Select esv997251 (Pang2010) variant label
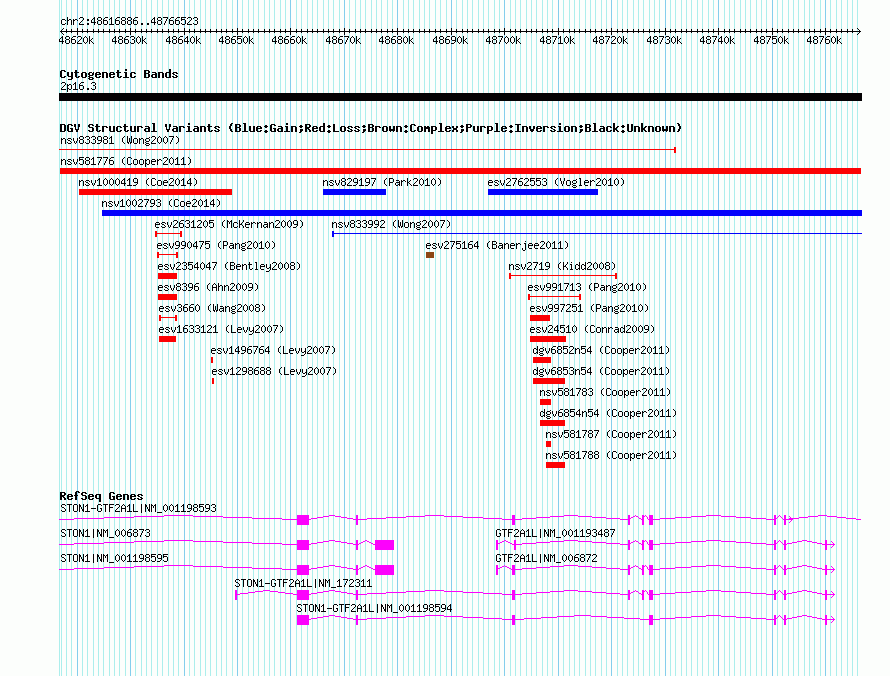 point(589,308)
